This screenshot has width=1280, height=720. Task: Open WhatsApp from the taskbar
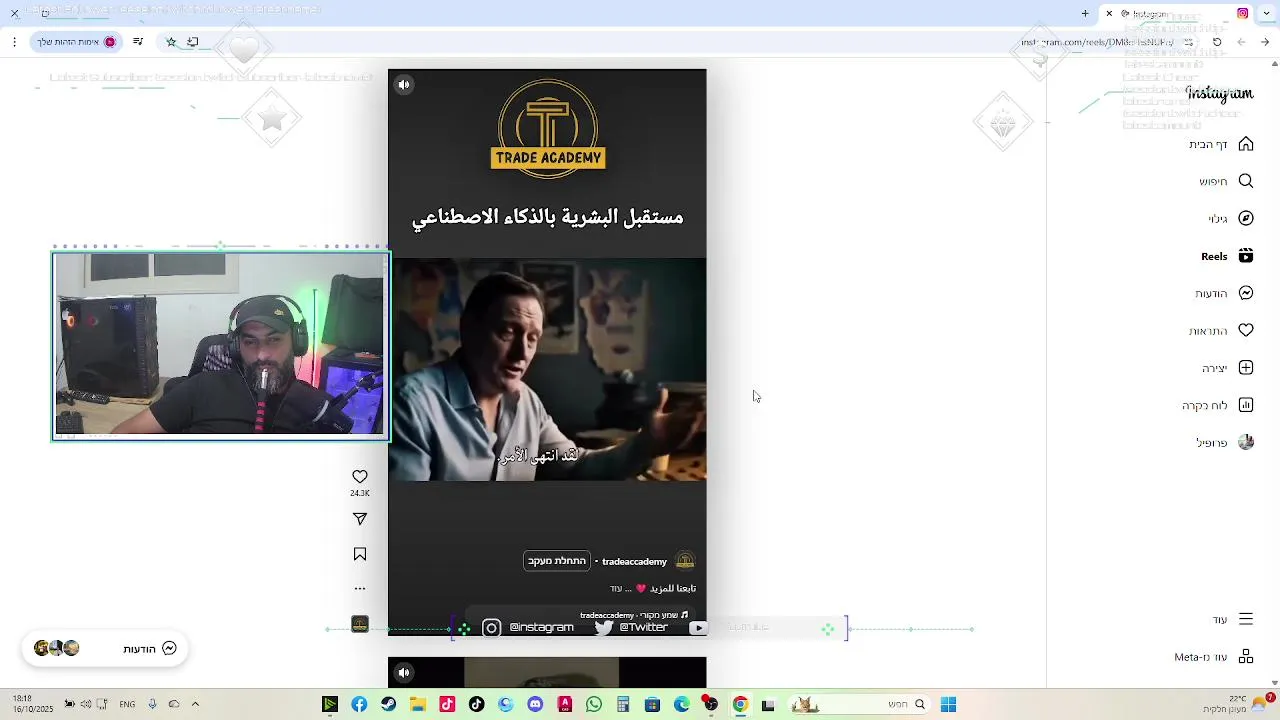[x=594, y=705]
